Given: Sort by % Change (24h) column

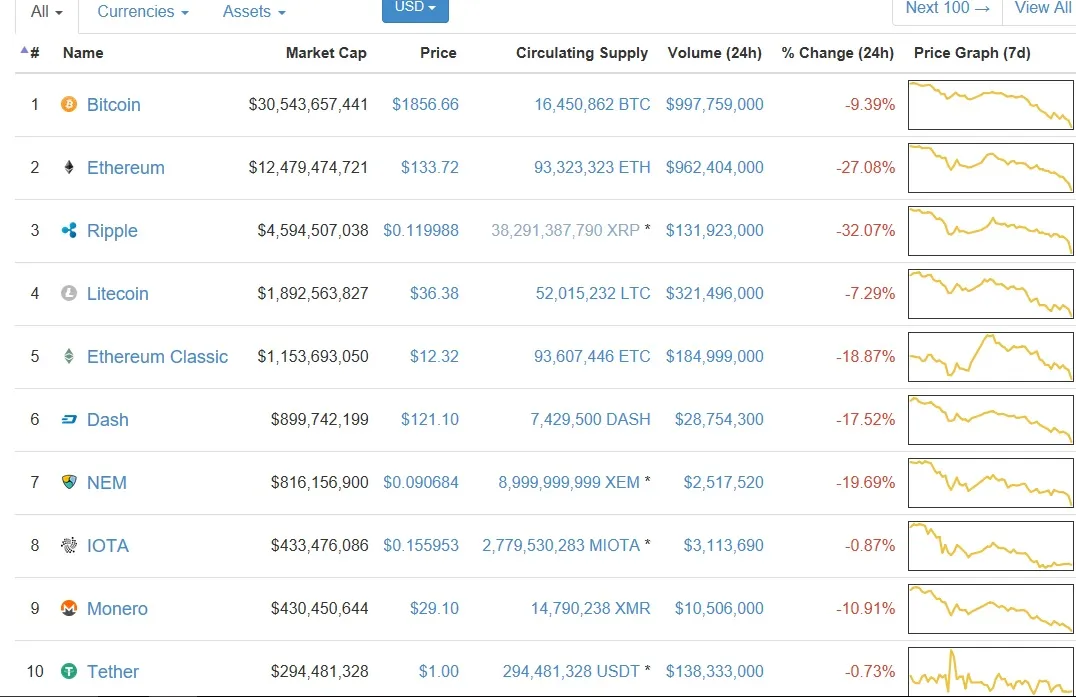Looking at the screenshot, I should click(x=837, y=53).
